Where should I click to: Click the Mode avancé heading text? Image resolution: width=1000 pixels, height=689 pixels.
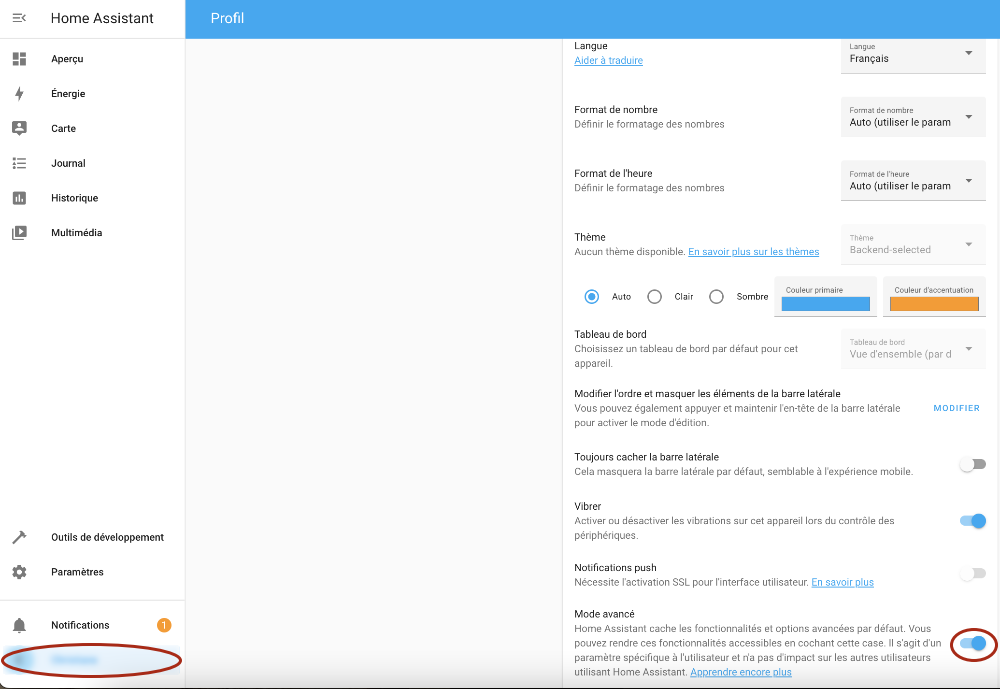coord(604,614)
